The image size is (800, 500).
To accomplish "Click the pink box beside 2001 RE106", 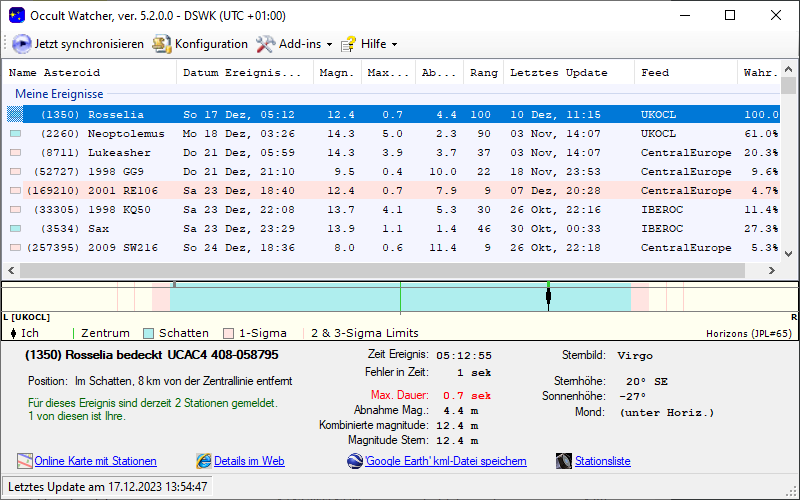I will click(x=15, y=191).
